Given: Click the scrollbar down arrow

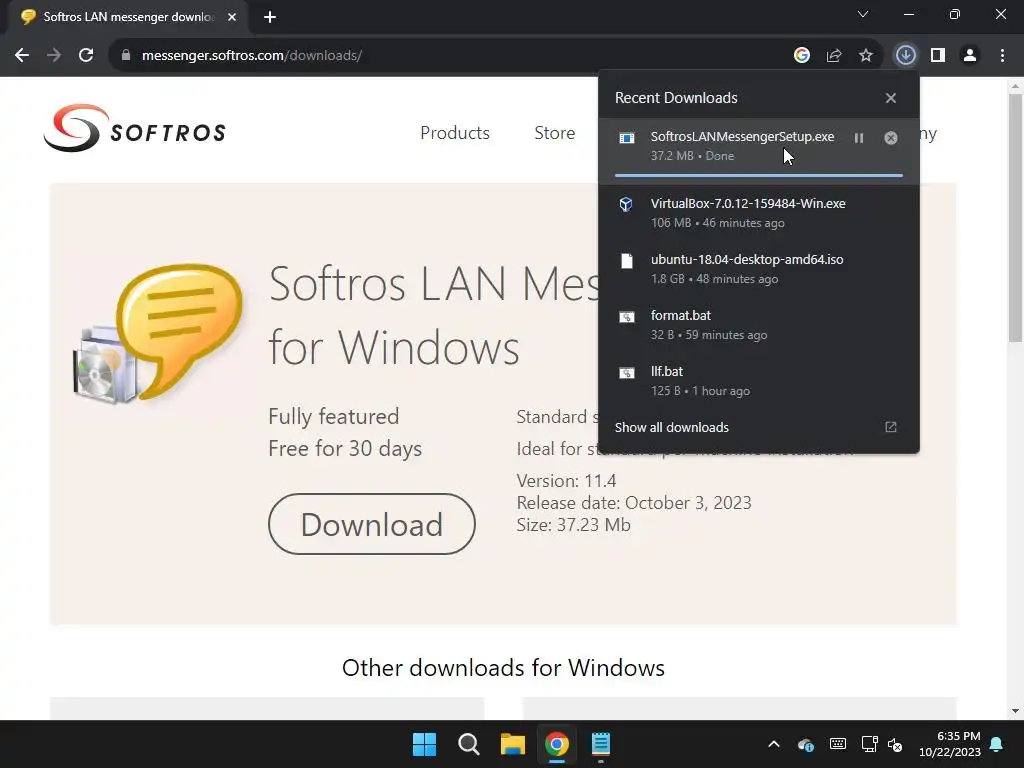Looking at the screenshot, I should point(1015,711).
